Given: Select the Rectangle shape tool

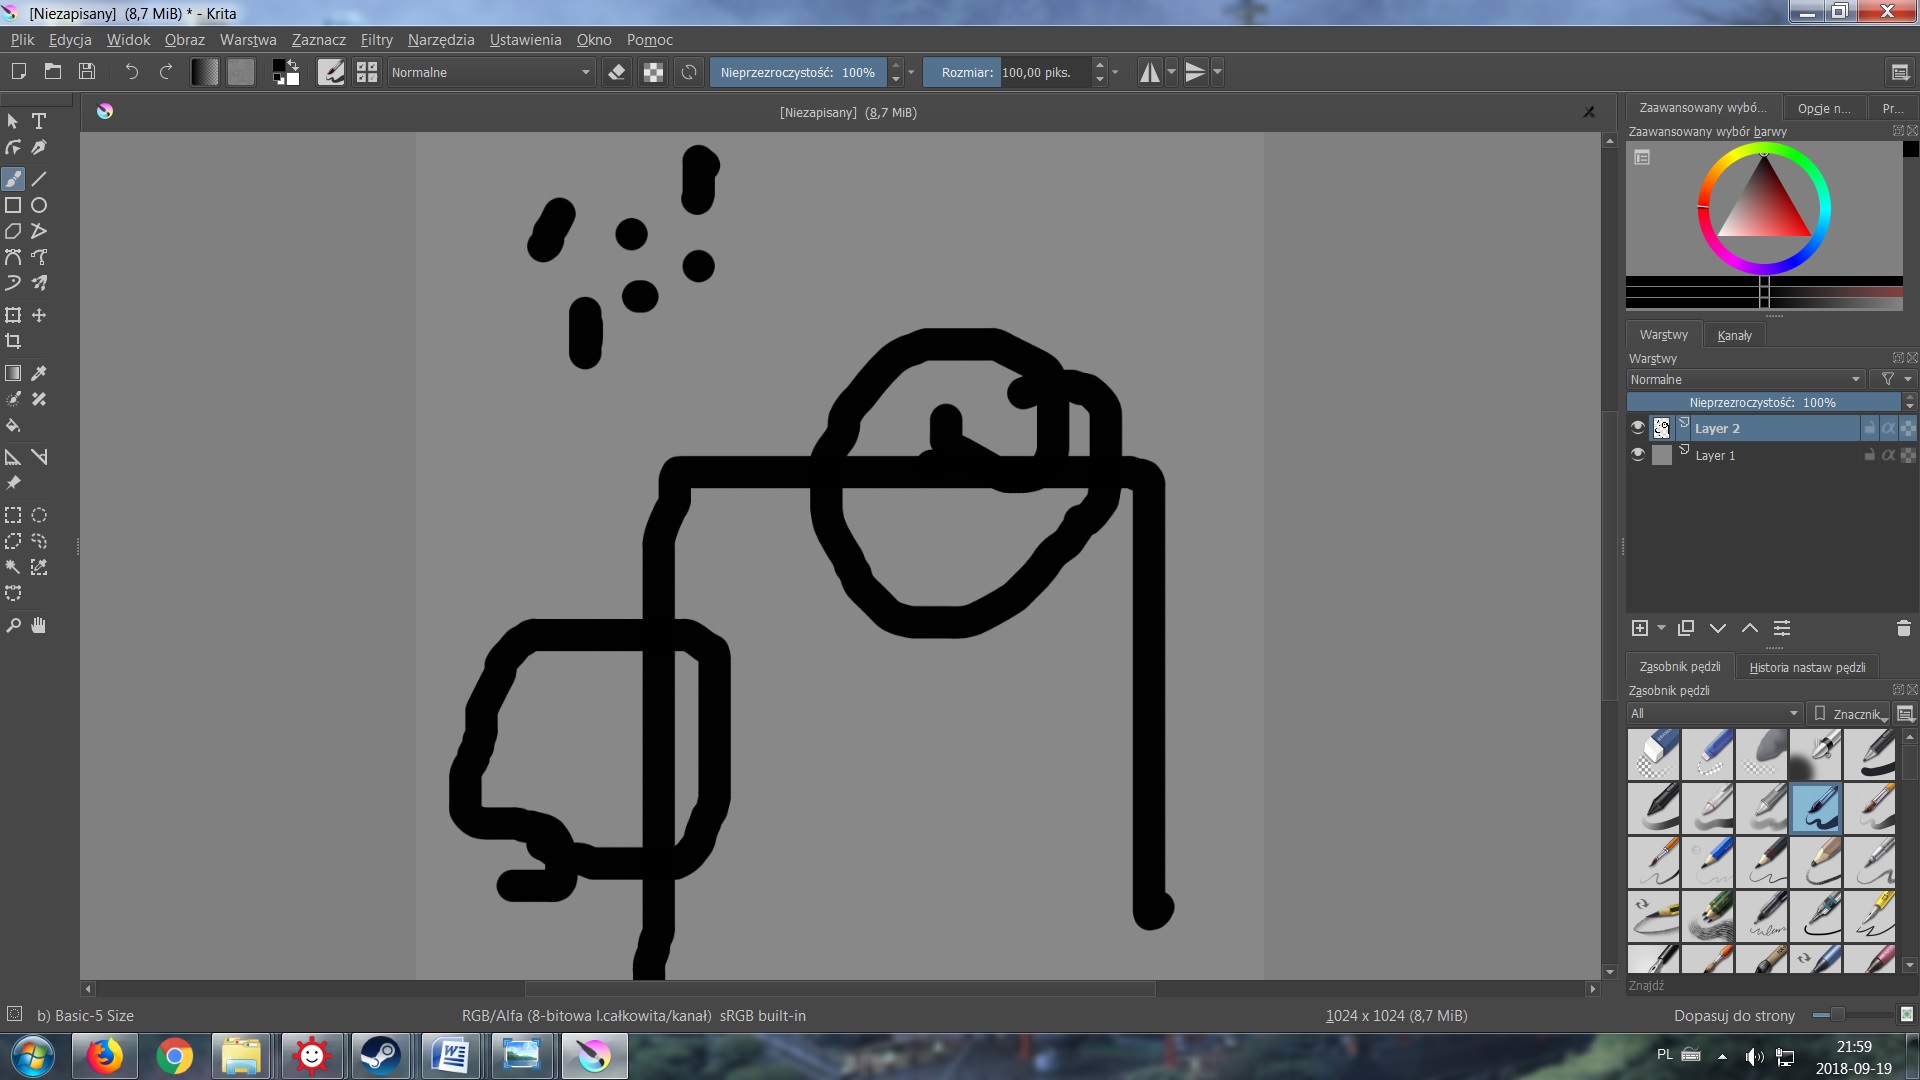Looking at the screenshot, I should click(13, 205).
